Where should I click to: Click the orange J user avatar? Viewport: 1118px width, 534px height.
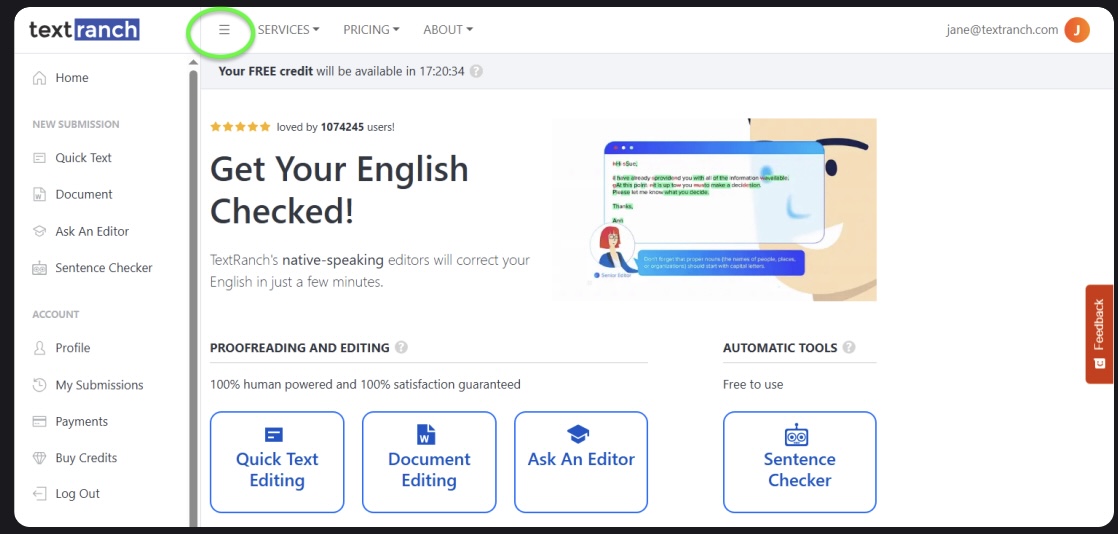coord(1077,30)
